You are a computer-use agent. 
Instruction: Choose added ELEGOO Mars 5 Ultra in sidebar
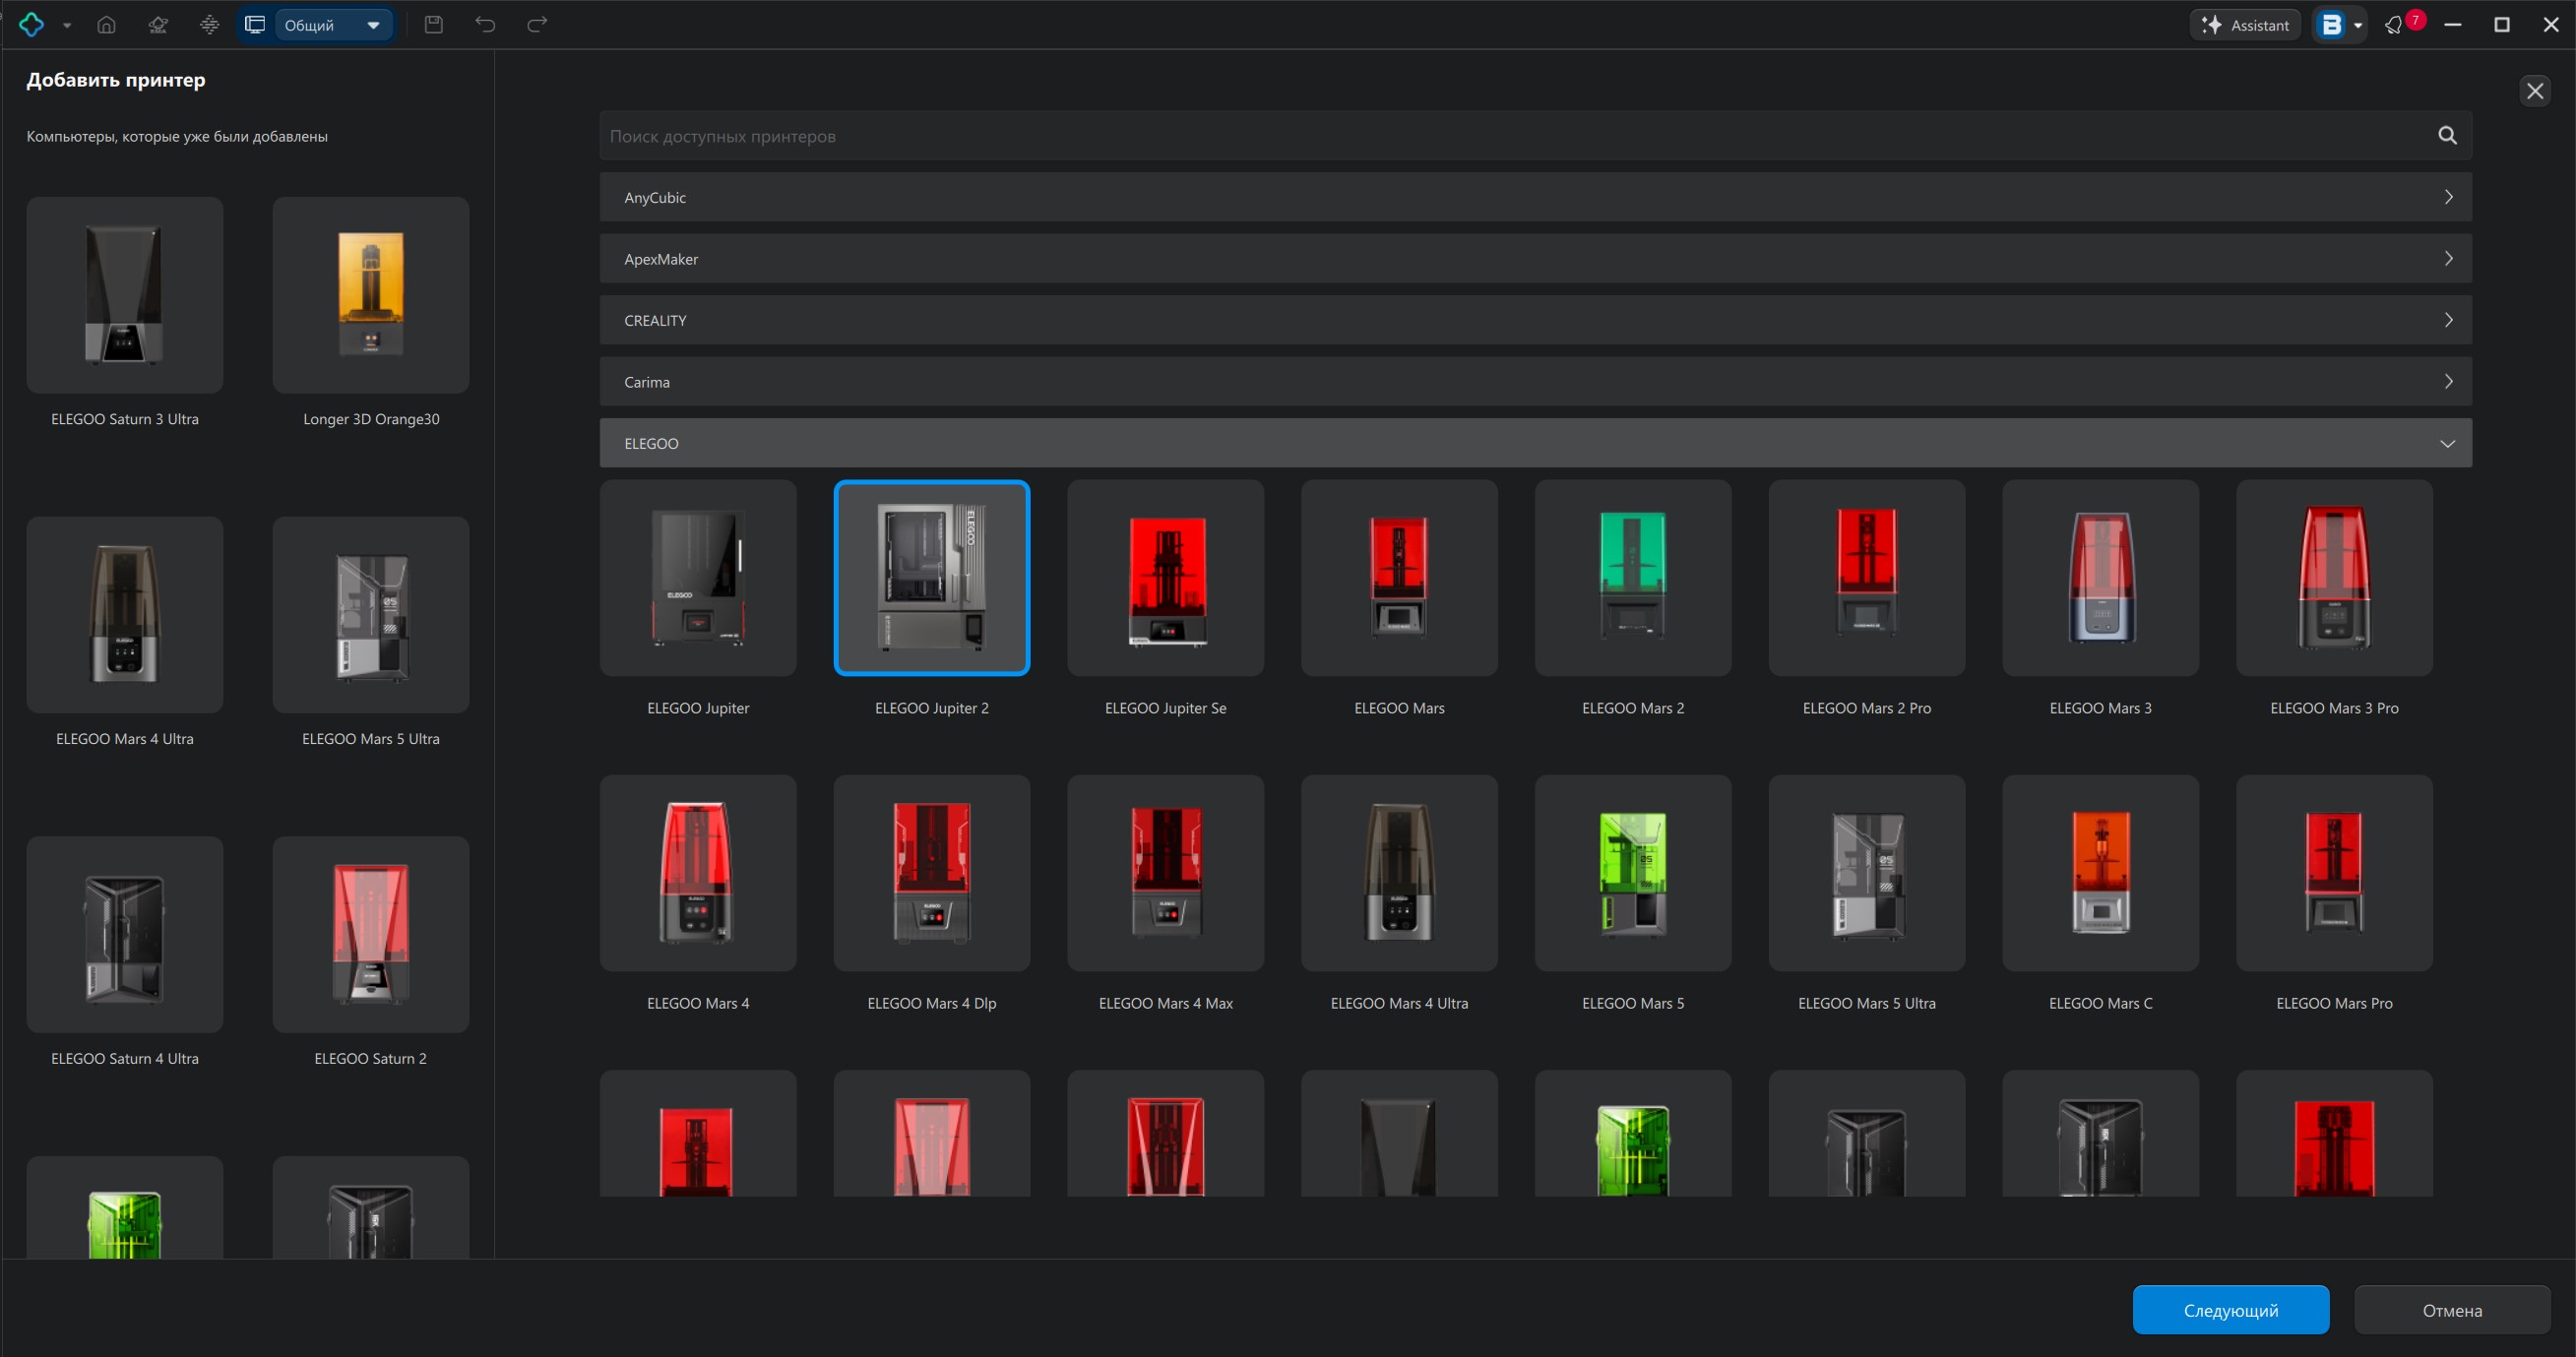click(x=371, y=615)
